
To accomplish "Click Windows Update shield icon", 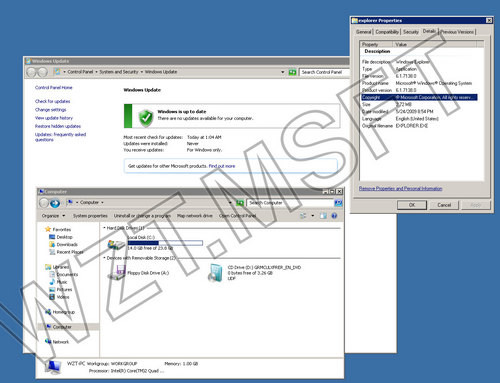I will point(146,117).
